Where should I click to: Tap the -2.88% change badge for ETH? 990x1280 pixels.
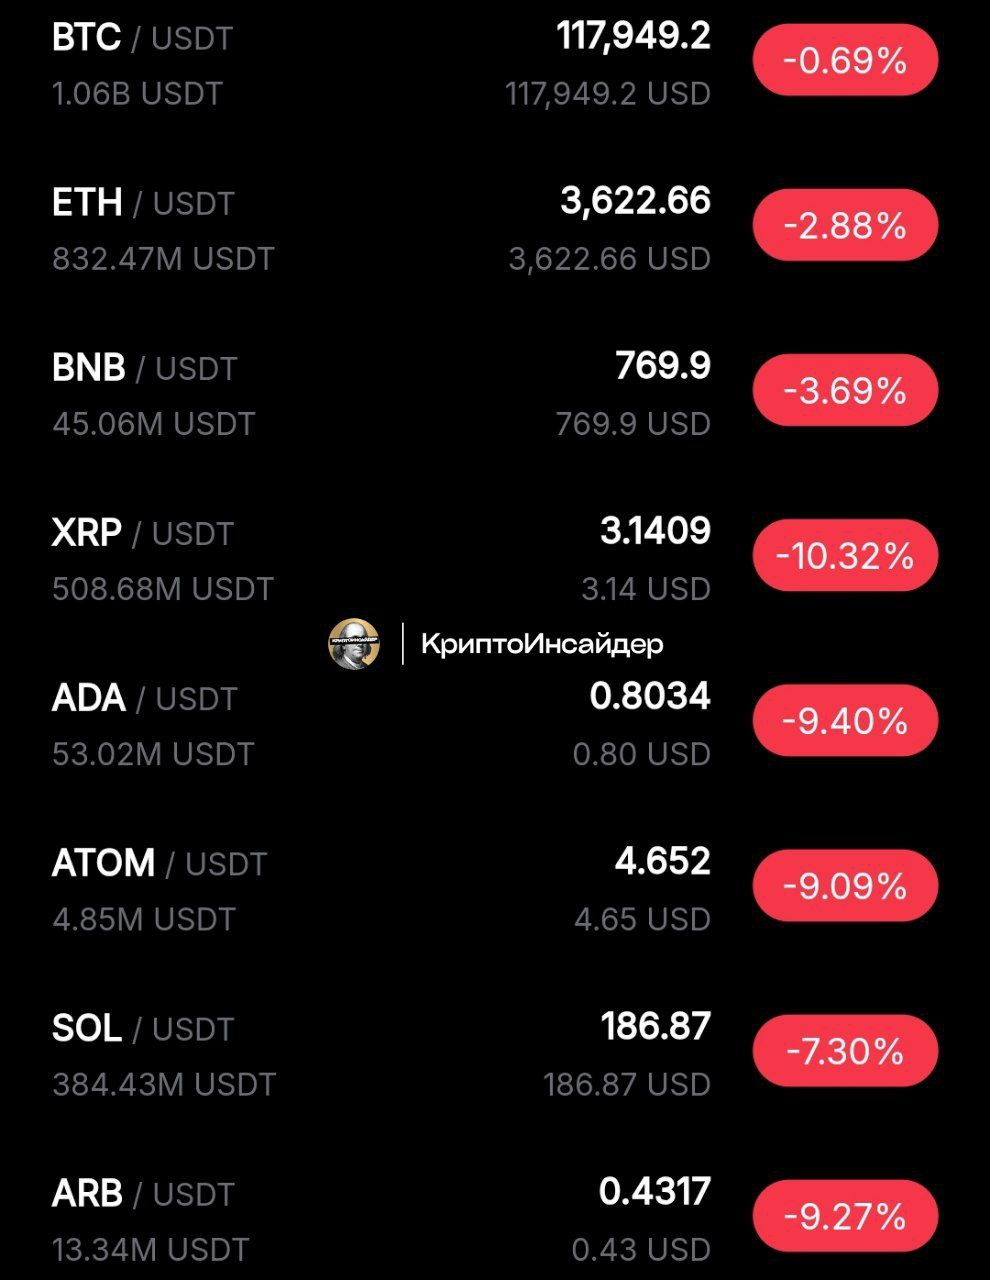[845, 225]
